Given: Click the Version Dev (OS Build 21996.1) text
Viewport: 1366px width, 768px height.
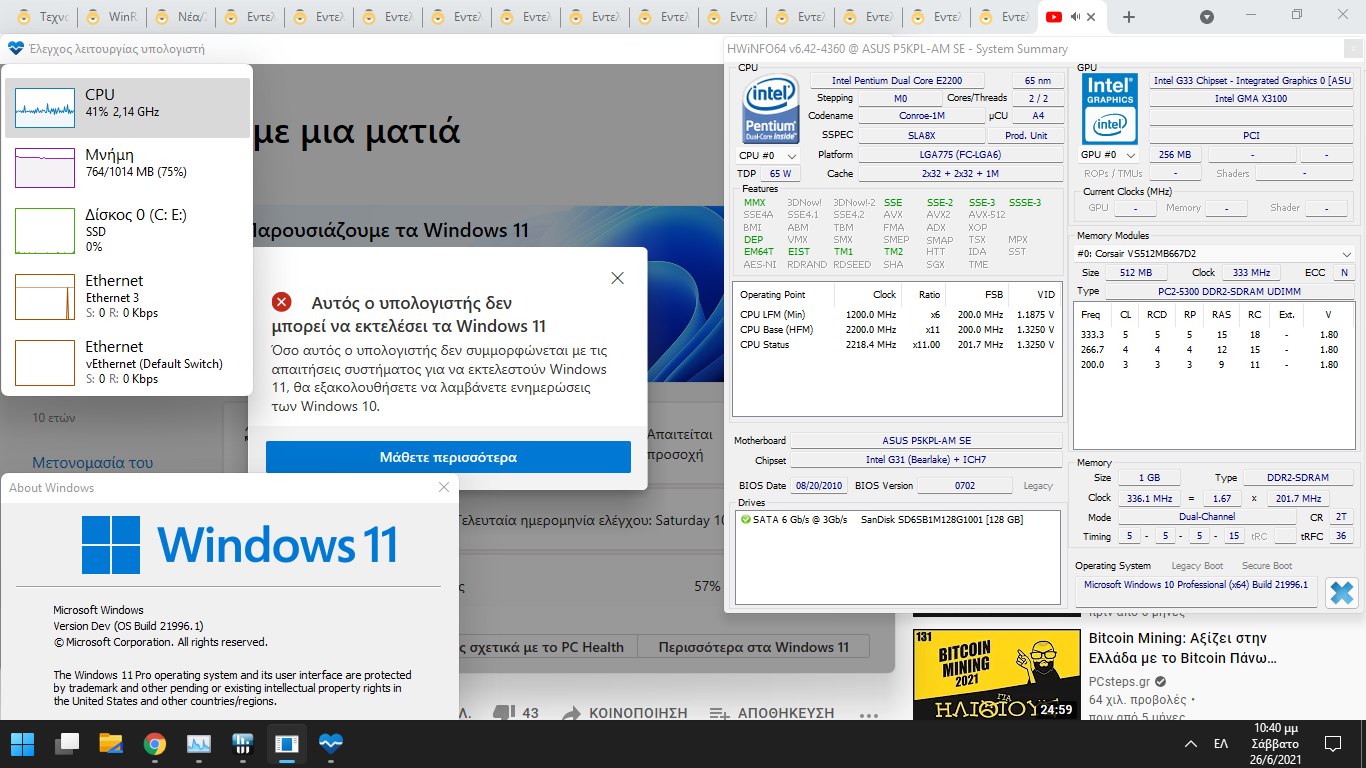Looking at the screenshot, I should coord(128,626).
